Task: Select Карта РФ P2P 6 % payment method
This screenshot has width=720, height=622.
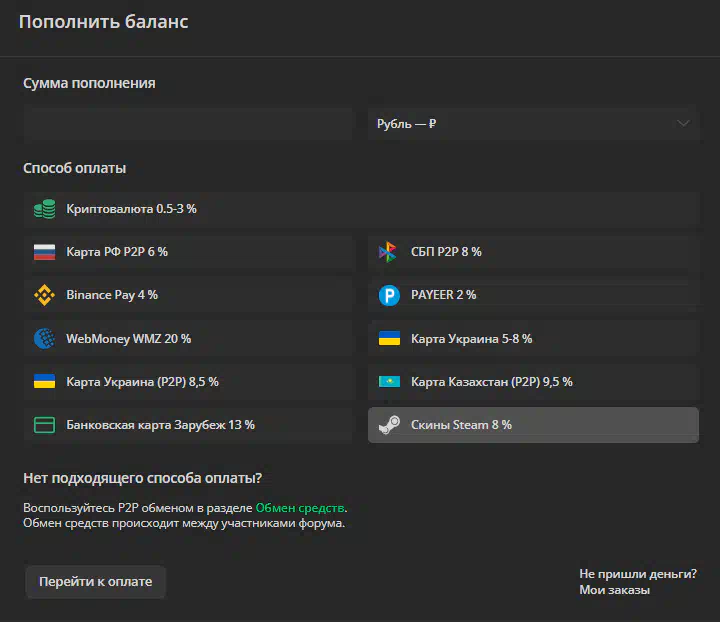Action: coord(188,252)
